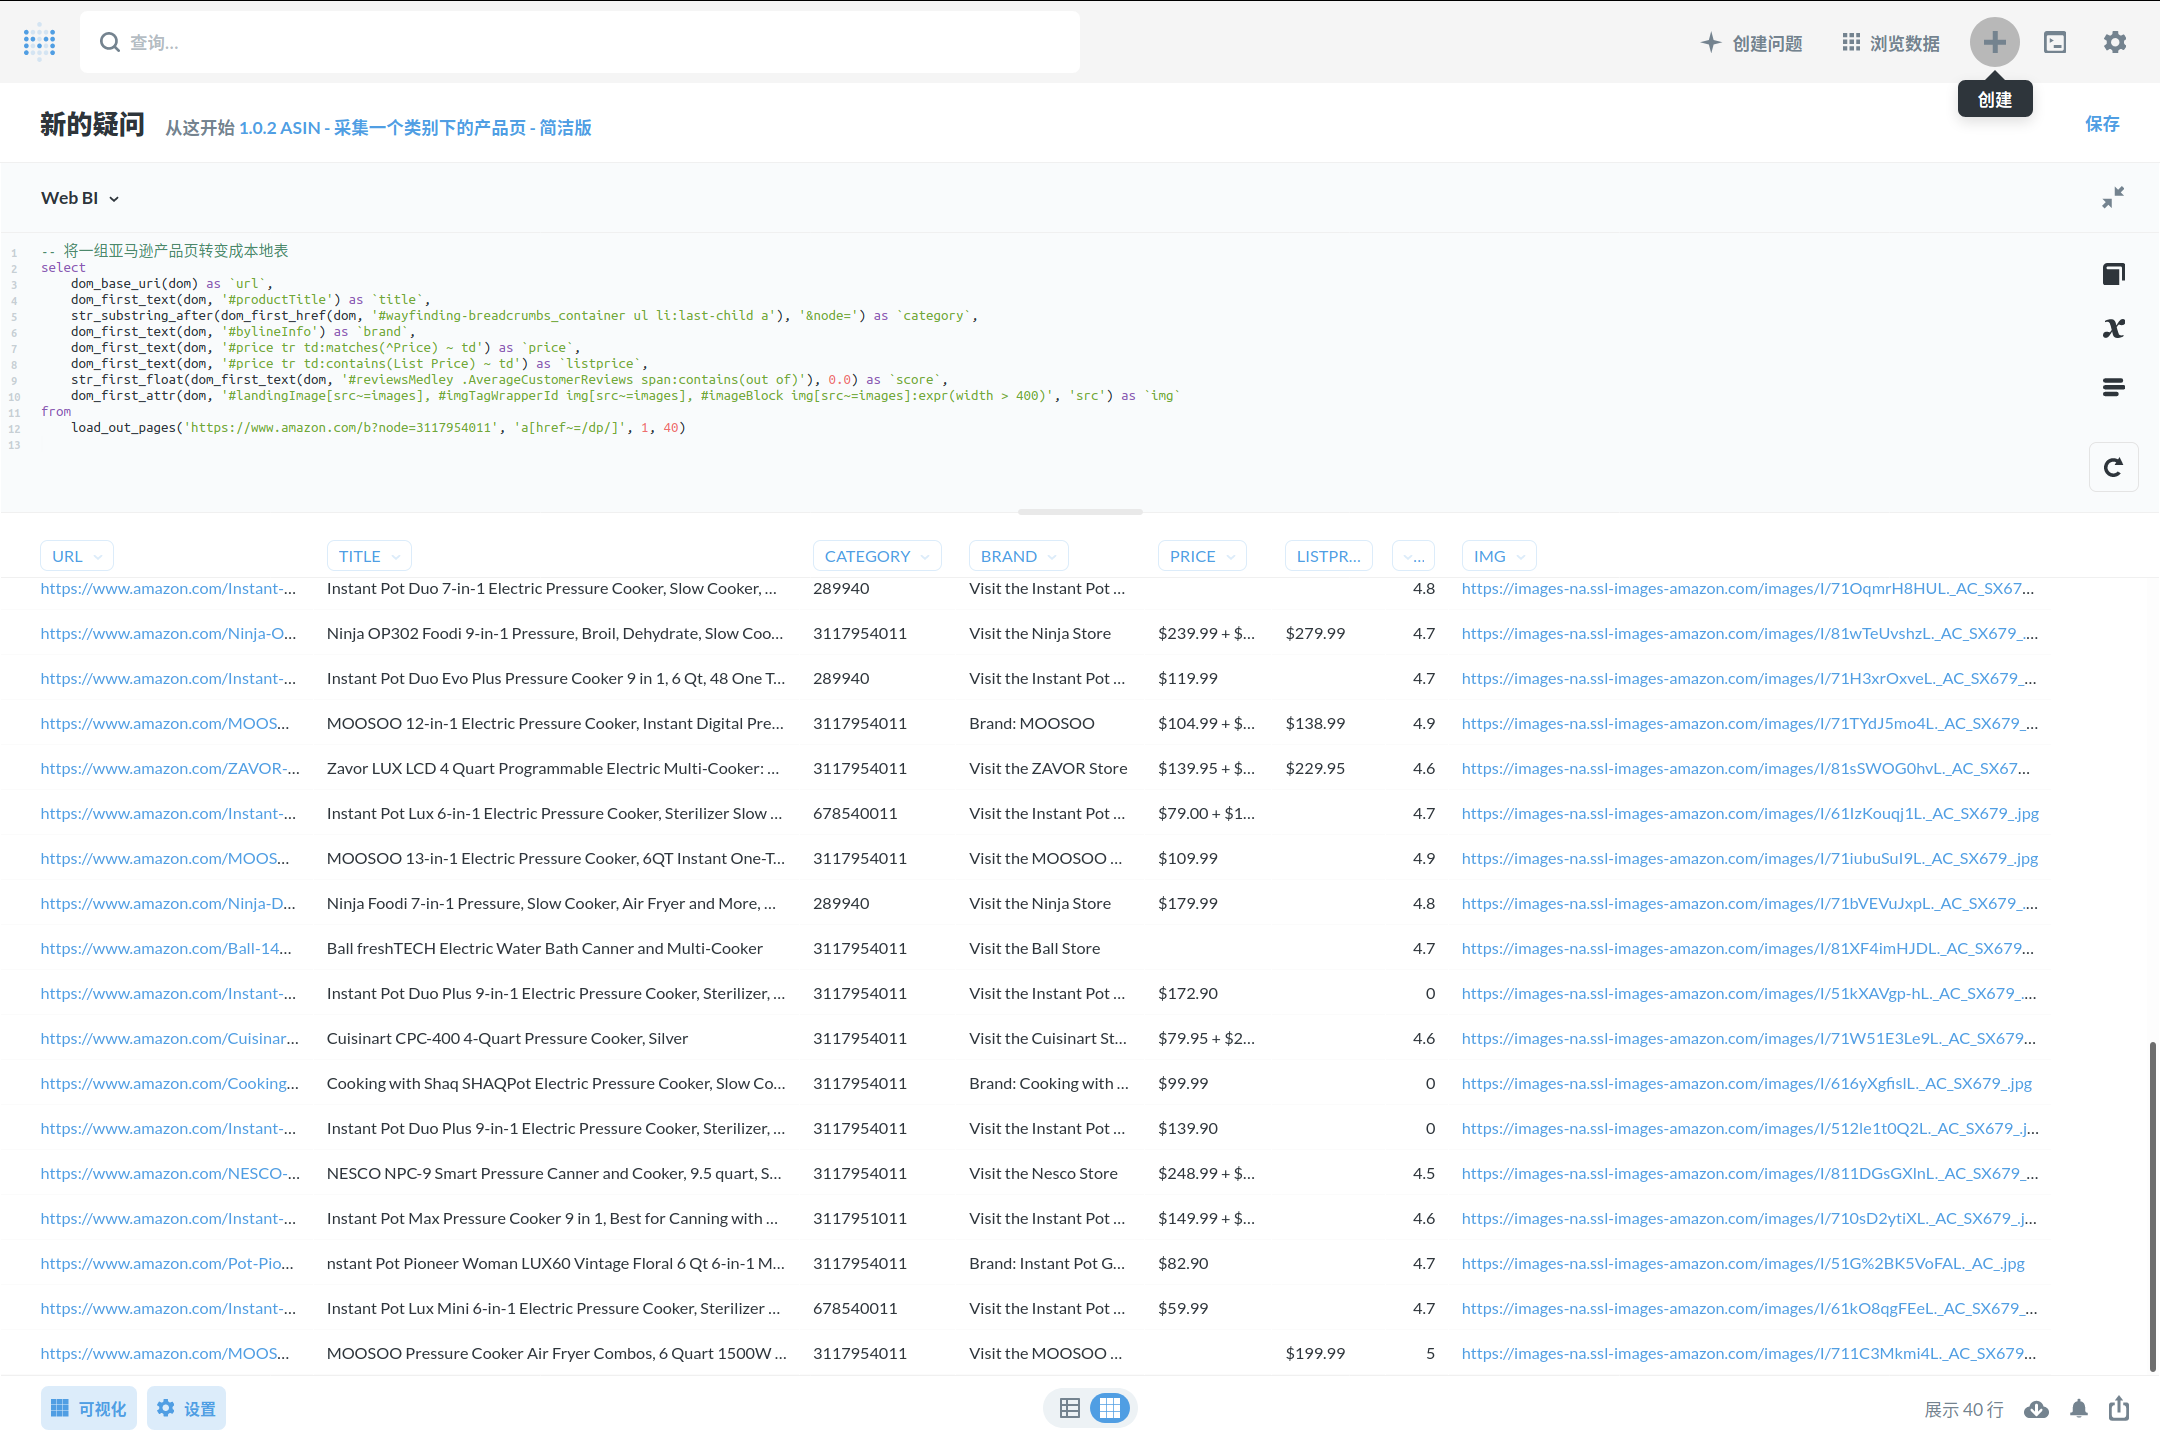Collapse the query editor with arrows icon
Screen dimensions: 2160x1440
point(2113,197)
